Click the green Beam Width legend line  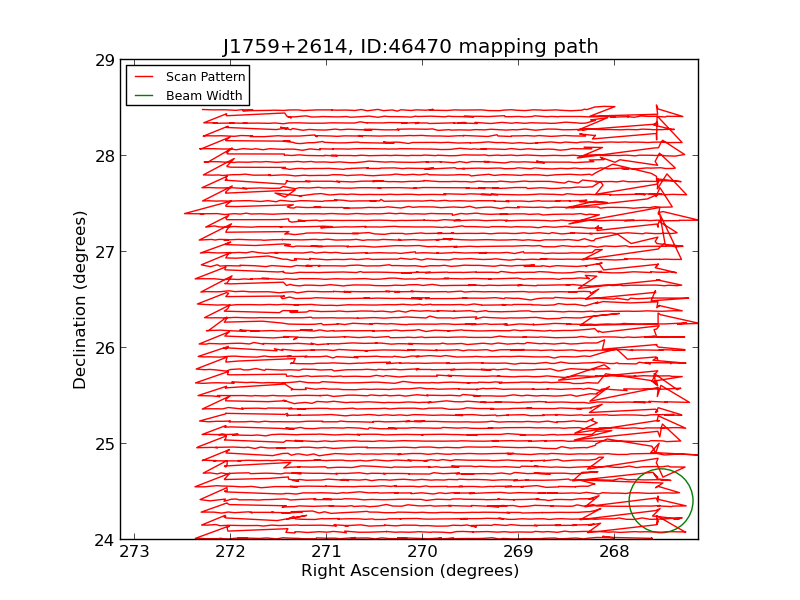[x=144, y=95]
